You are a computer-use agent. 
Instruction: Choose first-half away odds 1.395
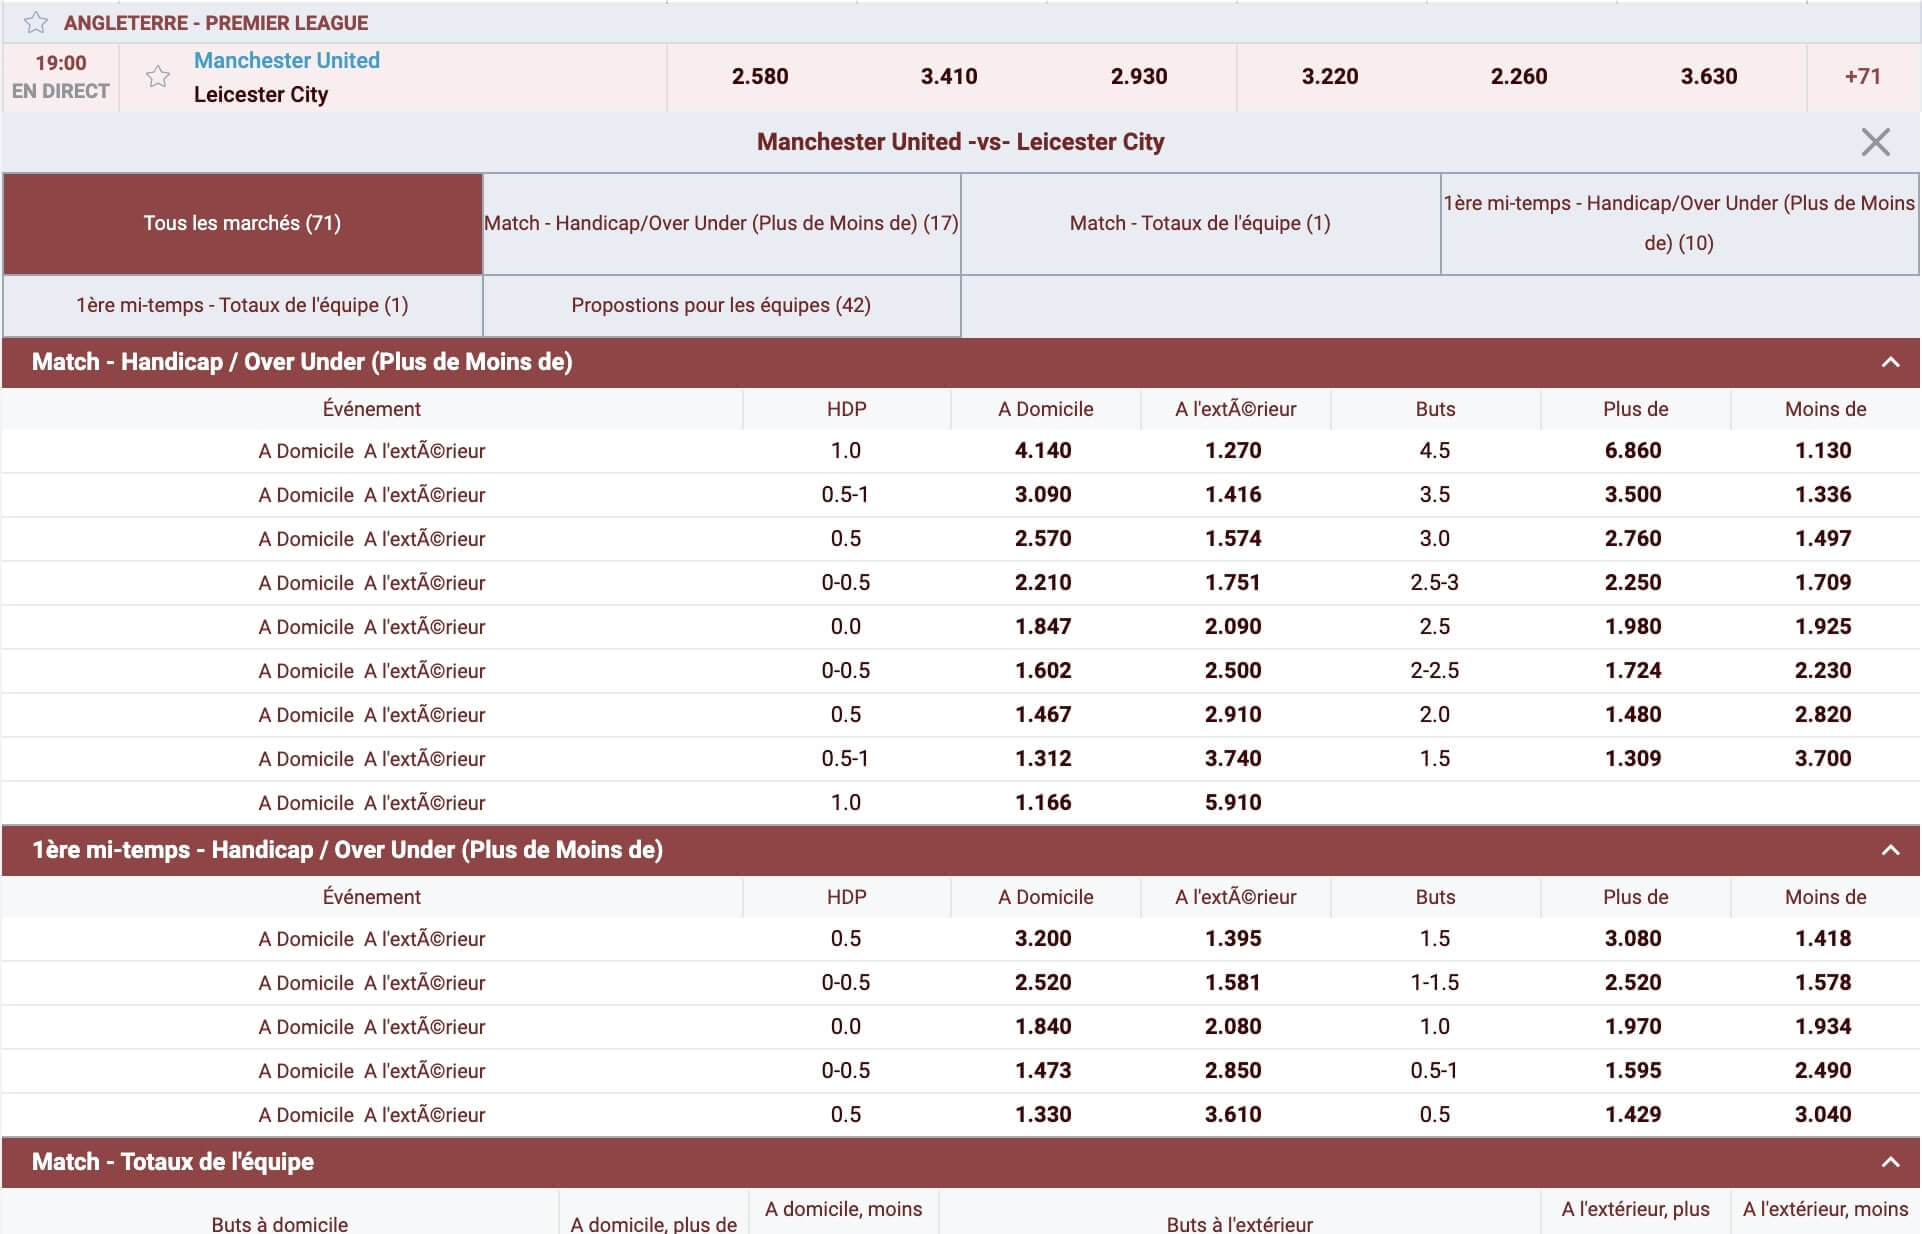1233,938
